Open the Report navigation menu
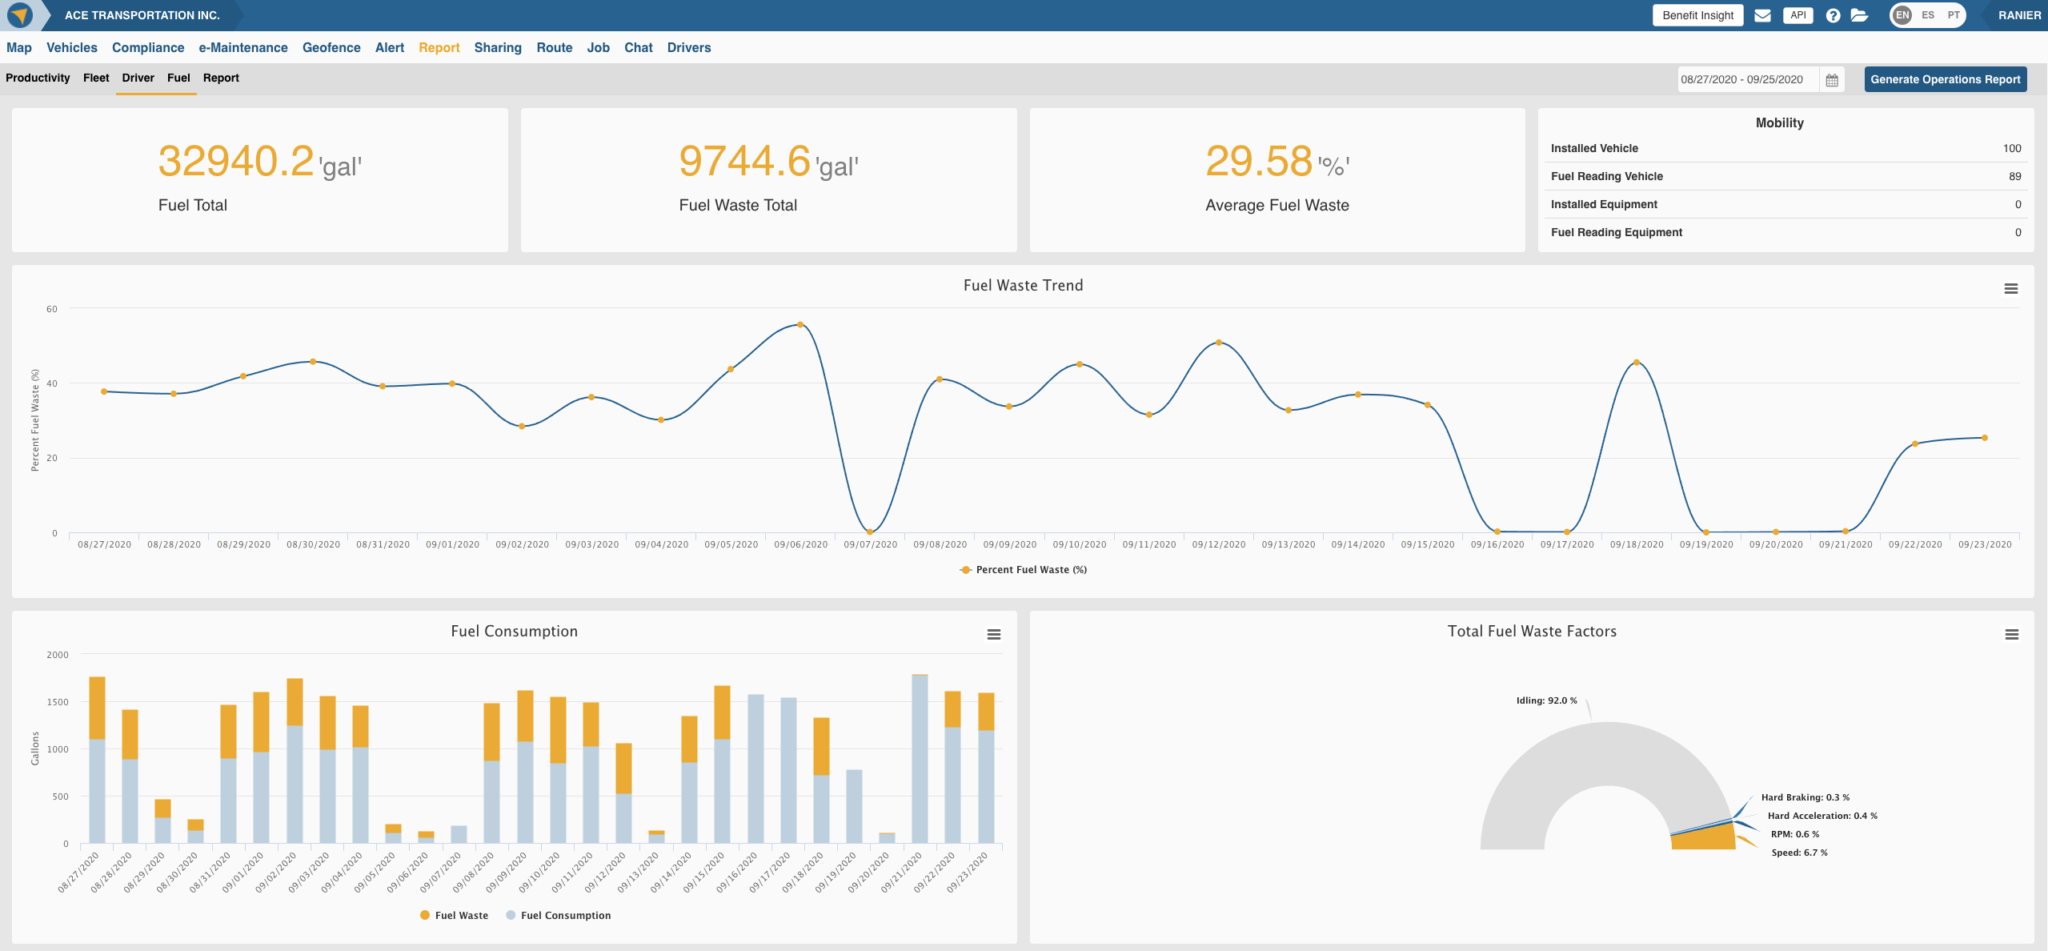 [x=439, y=47]
